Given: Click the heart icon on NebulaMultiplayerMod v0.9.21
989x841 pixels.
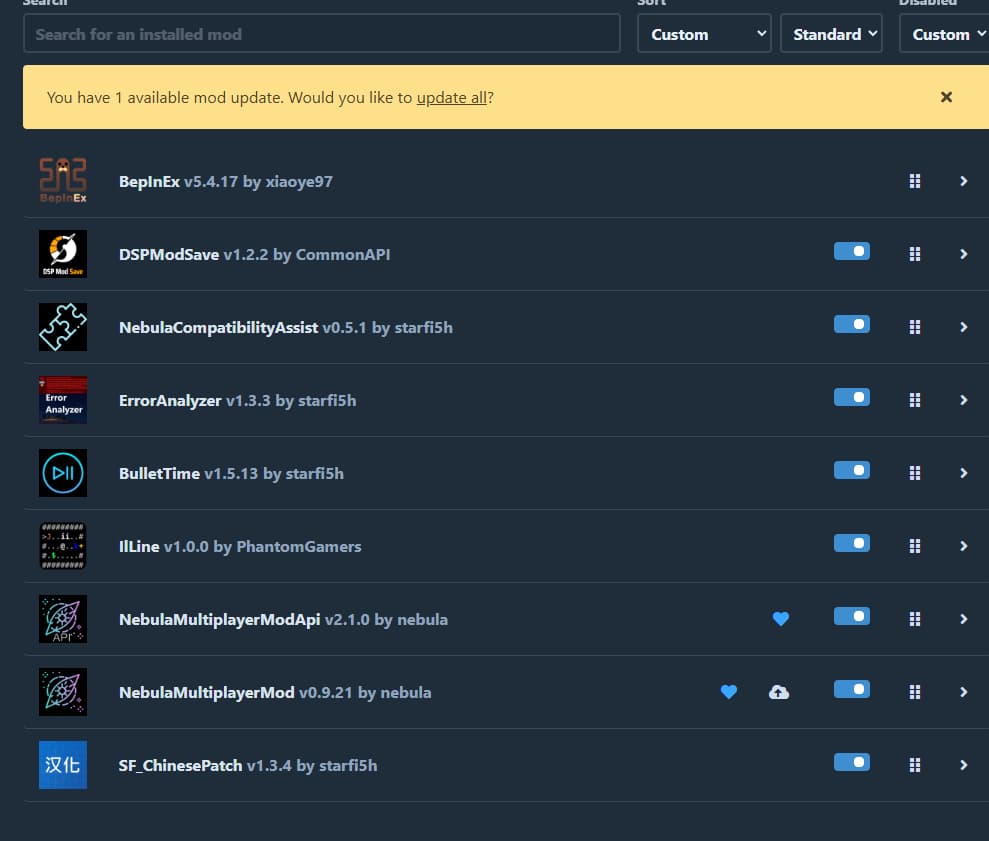Looking at the screenshot, I should [729, 692].
